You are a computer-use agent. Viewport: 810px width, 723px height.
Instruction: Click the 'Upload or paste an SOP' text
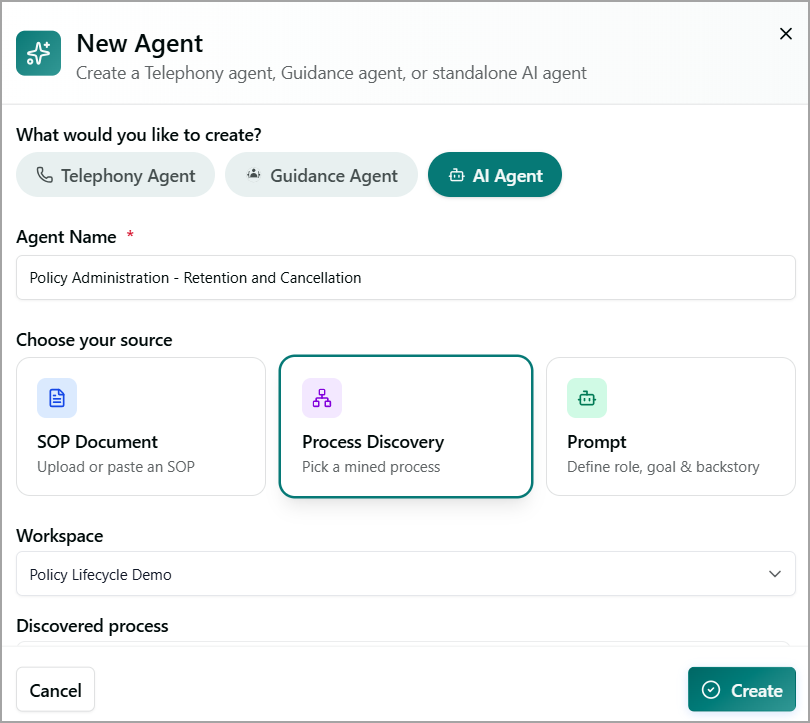pyautogui.click(x=116, y=467)
